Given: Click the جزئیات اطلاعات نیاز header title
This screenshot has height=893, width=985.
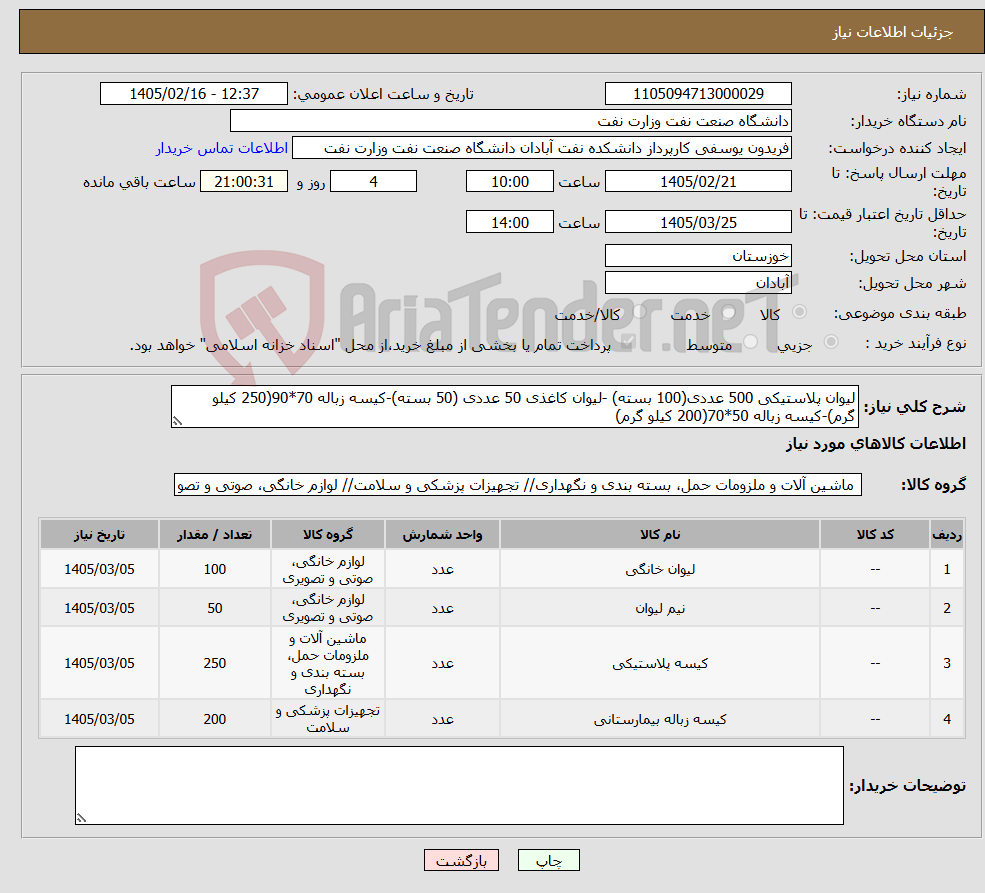Looking at the screenshot, I should click(892, 32).
